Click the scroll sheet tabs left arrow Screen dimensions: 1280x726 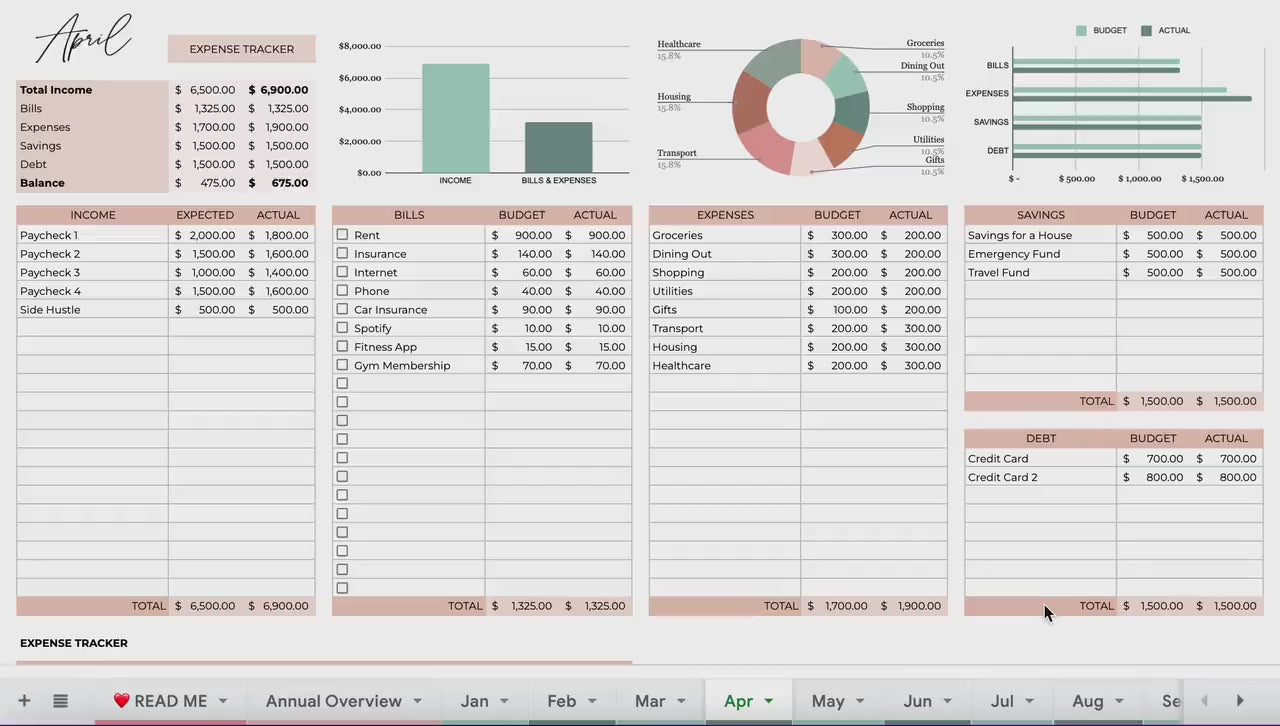point(1204,701)
